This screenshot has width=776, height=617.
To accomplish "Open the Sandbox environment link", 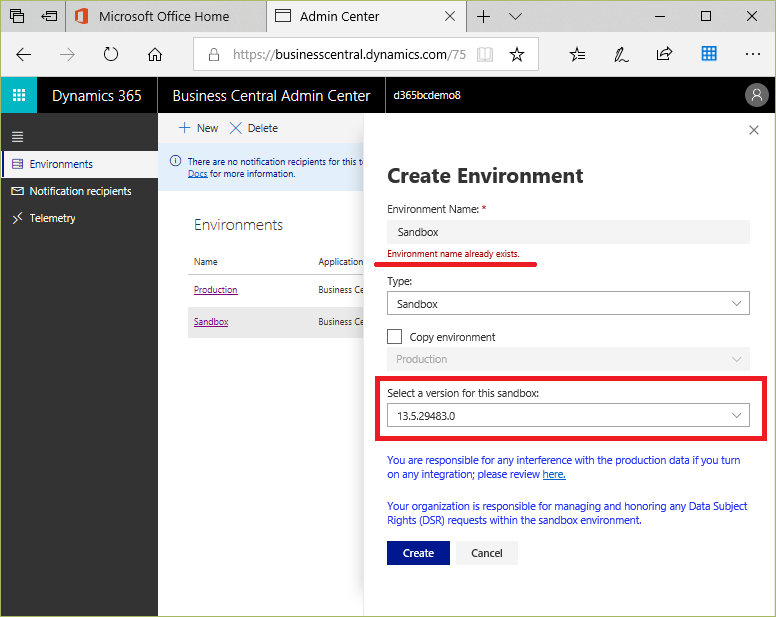I will point(211,322).
